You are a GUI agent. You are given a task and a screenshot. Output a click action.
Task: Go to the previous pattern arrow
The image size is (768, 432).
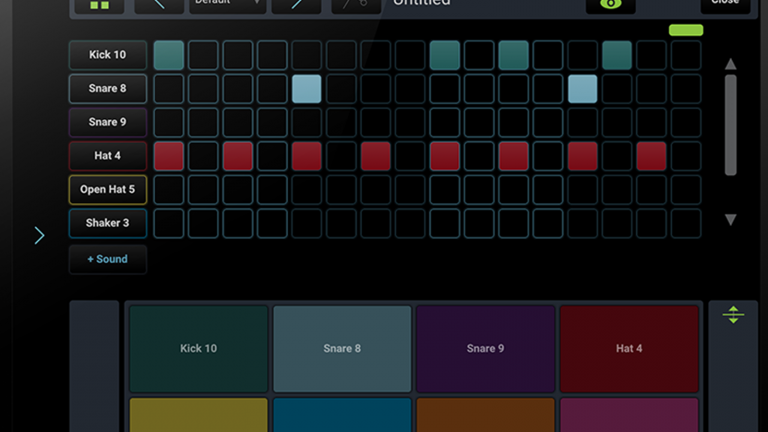coord(159,5)
